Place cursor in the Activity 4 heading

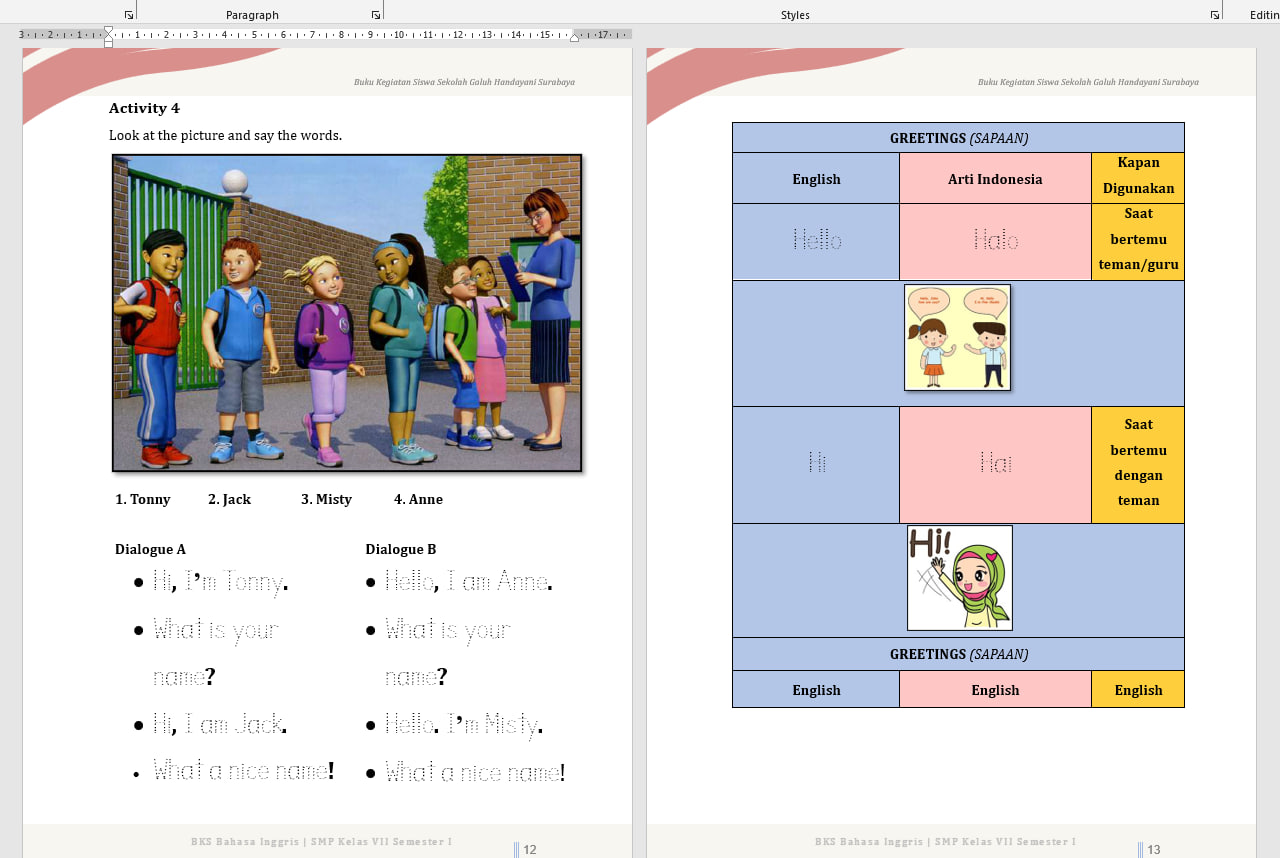tap(144, 108)
